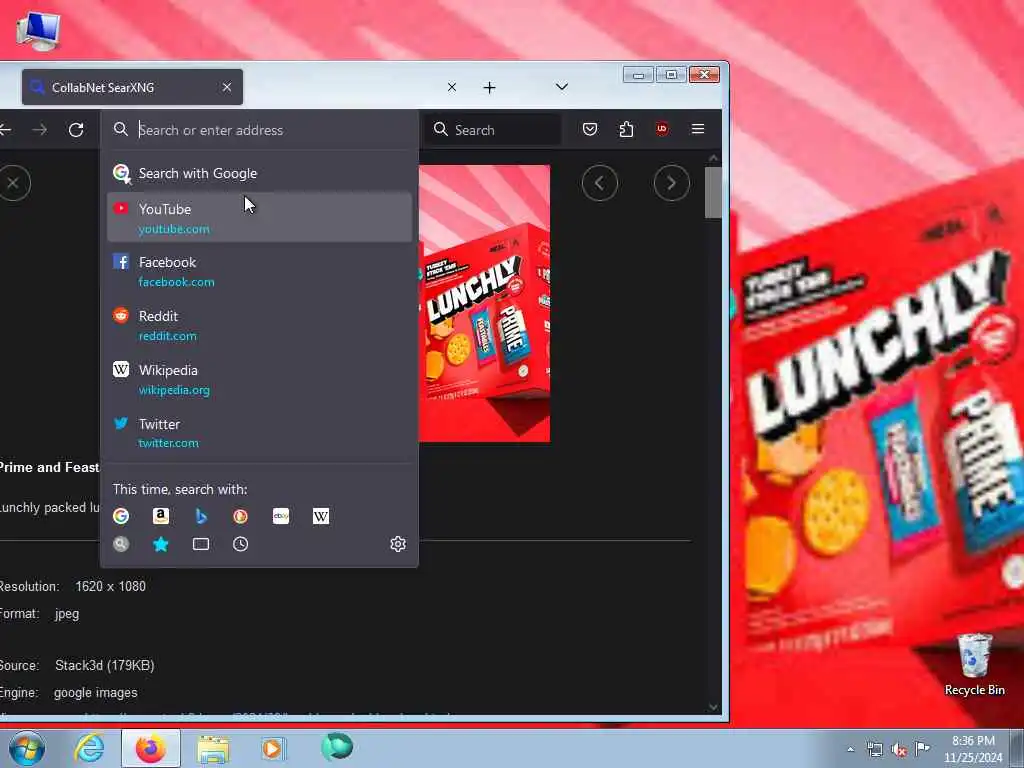Select the gray magnifier search engine icon
The image size is (1024, 768).
click(121, 544)
